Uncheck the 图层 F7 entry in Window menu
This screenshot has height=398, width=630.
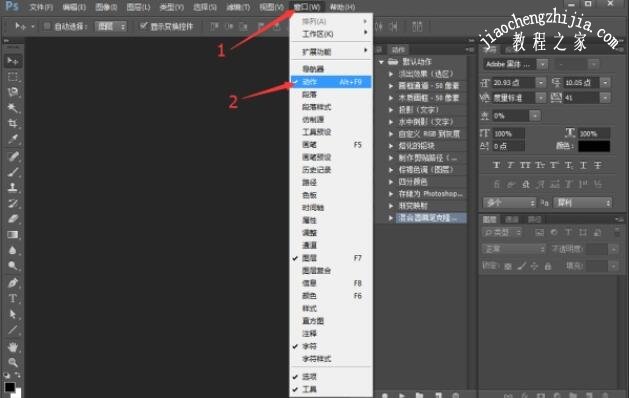point(331,258)
